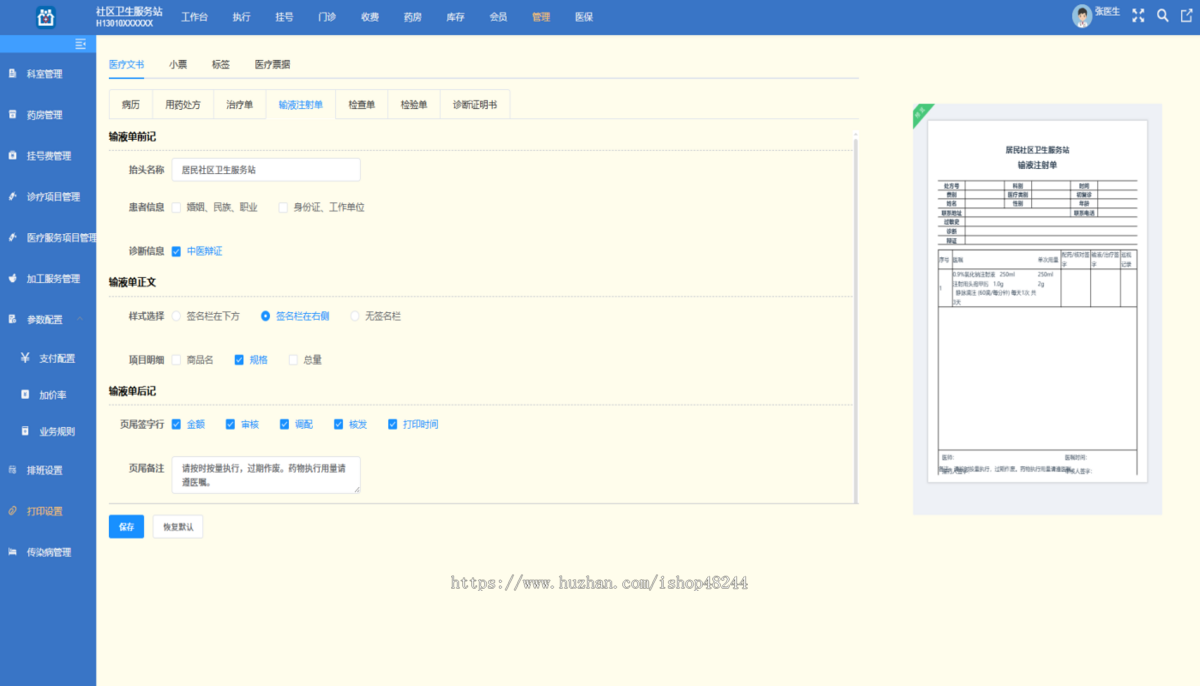Viewport: 1200px width, 686px height.
Task: Click the 支付配置 yen icon
Action: point(25,358)
